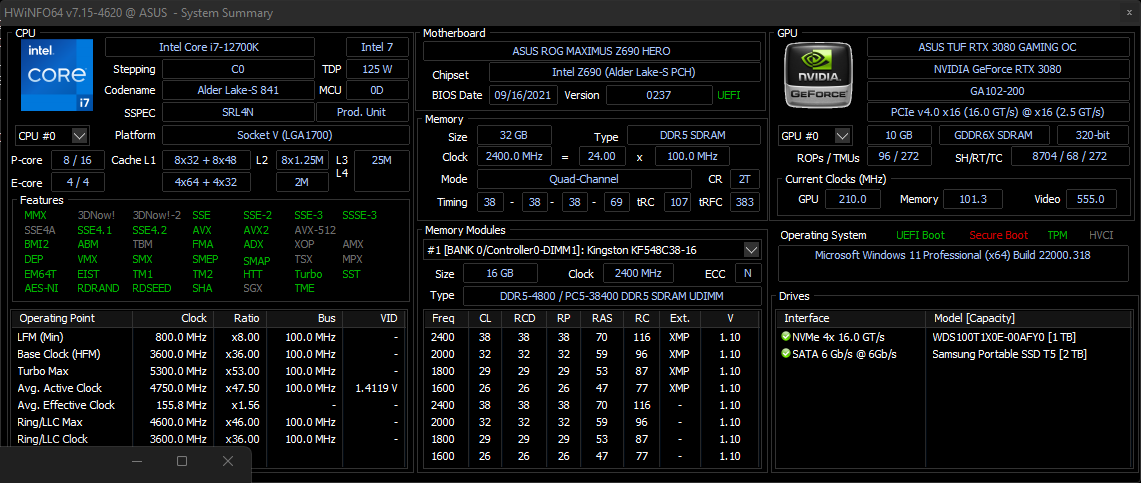Click the 320-bit bus width field
The width and height of the screenshot is (1141, 483).
[1092, 135]
